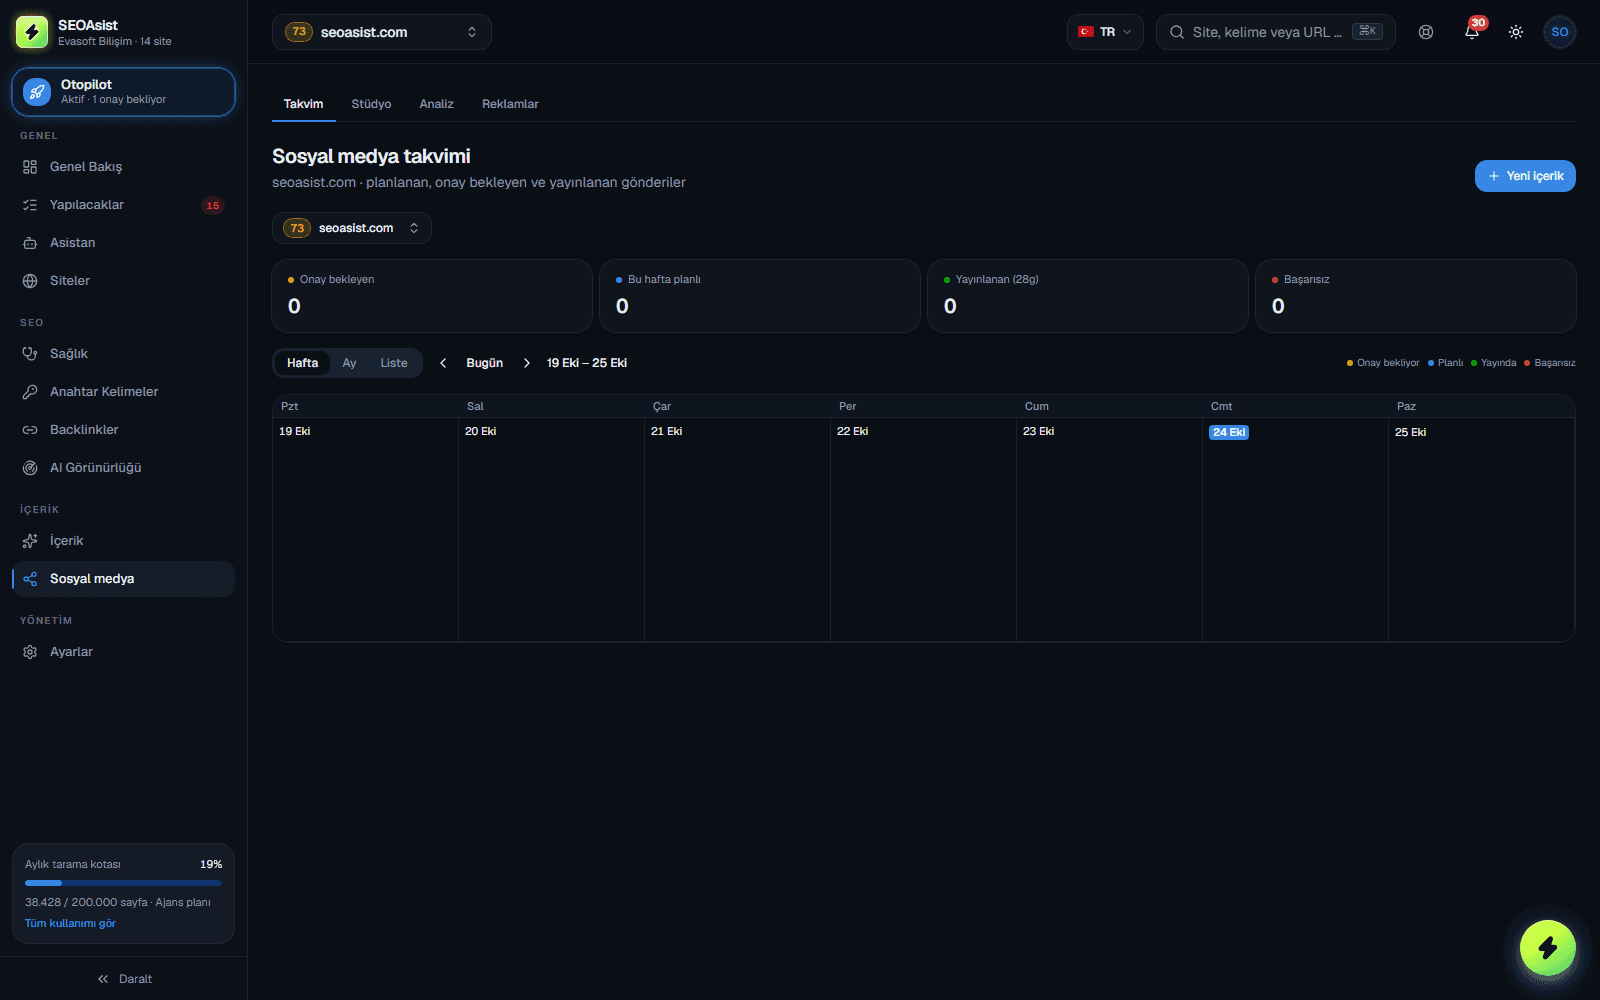Click the SEOAsist logo icon
1600x1000 pixels.
coord(32,32)
